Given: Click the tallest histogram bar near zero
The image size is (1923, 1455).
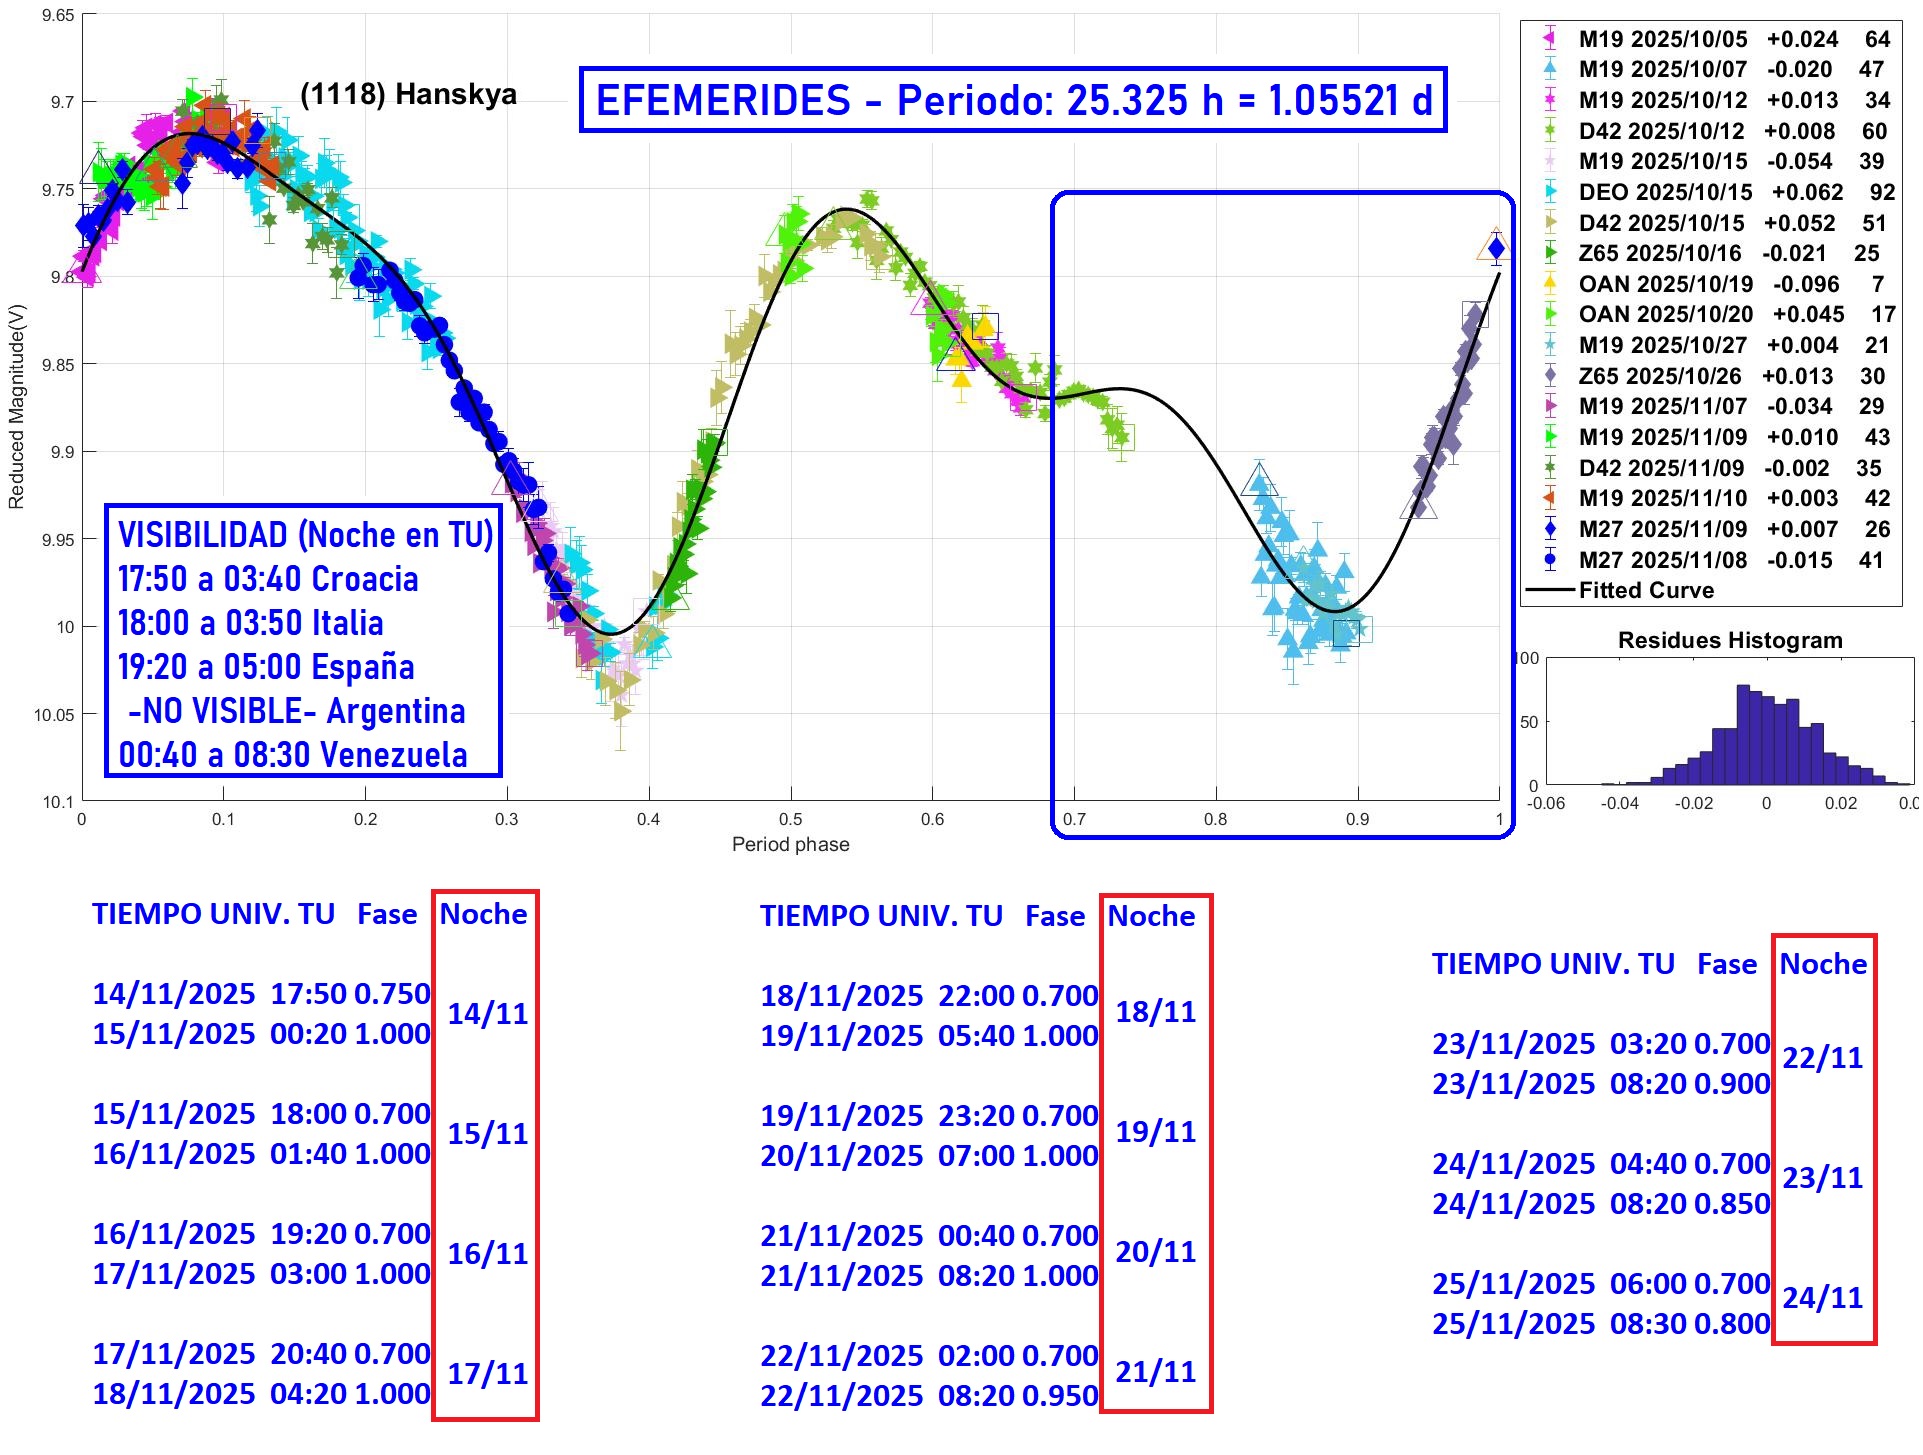Looking at the screenshot, I should click(1743, 735).
